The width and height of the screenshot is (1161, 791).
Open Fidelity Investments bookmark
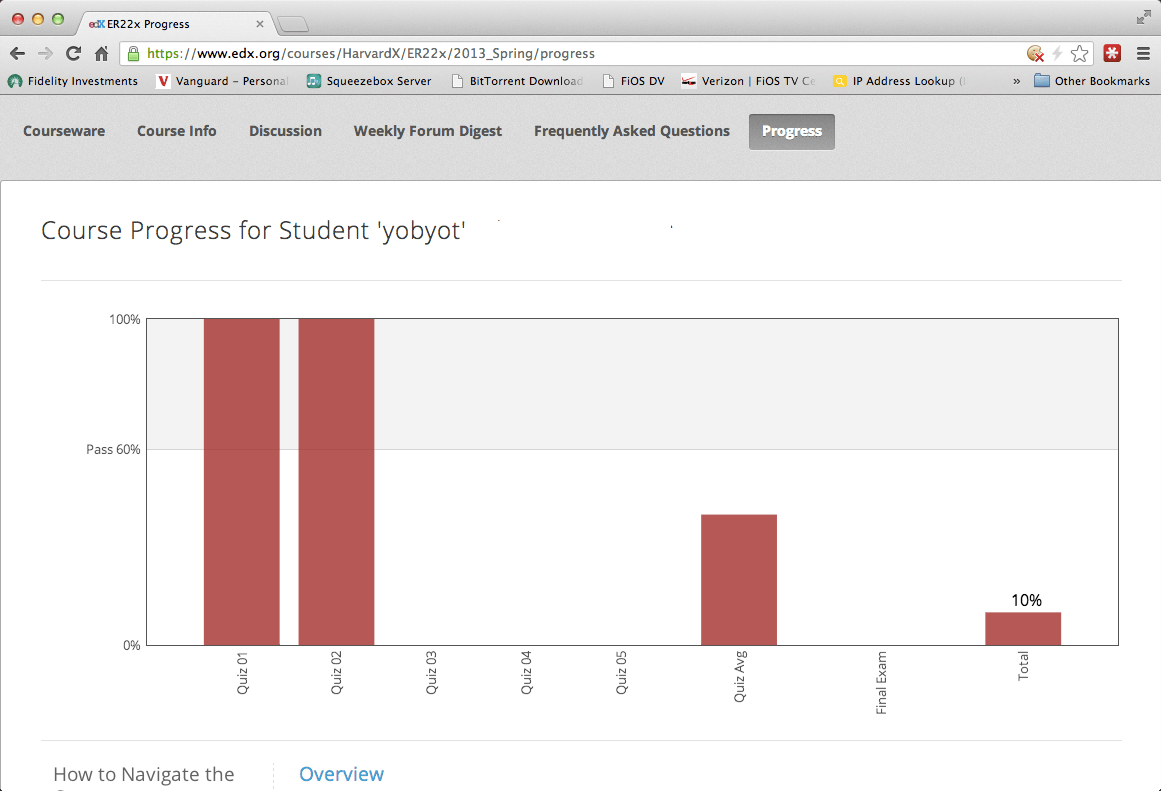click(x=73, y=81)
